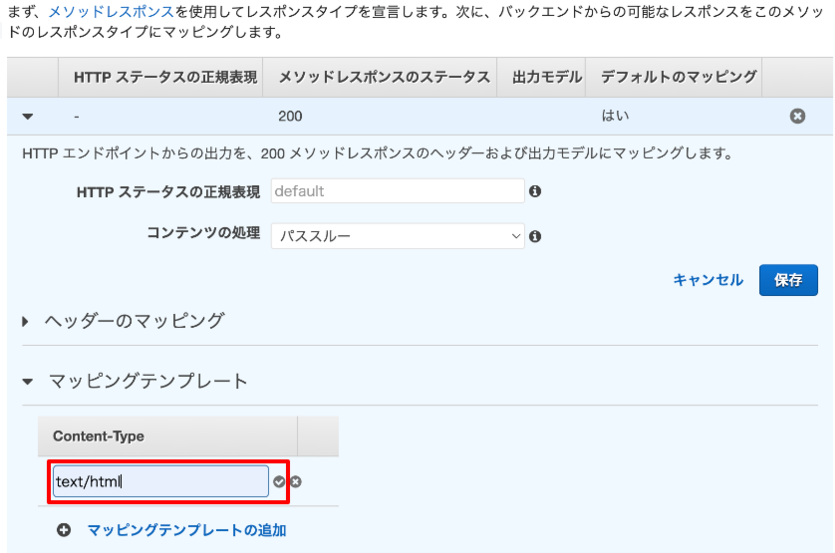
Task: Open the メソッドレスポンス link
Action: [x=111, y=12]
